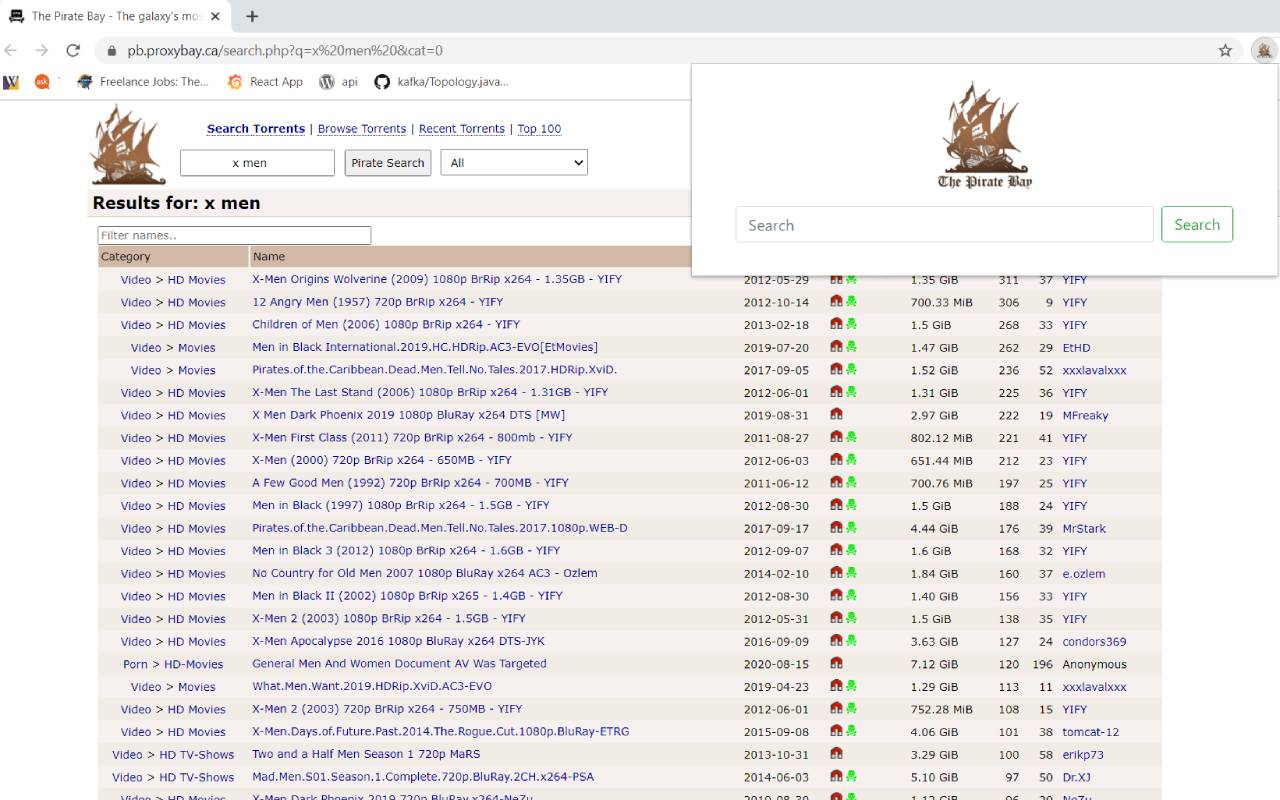Click the Pirate Search button
The image size is (1280, 800).
tap(388, 163)
